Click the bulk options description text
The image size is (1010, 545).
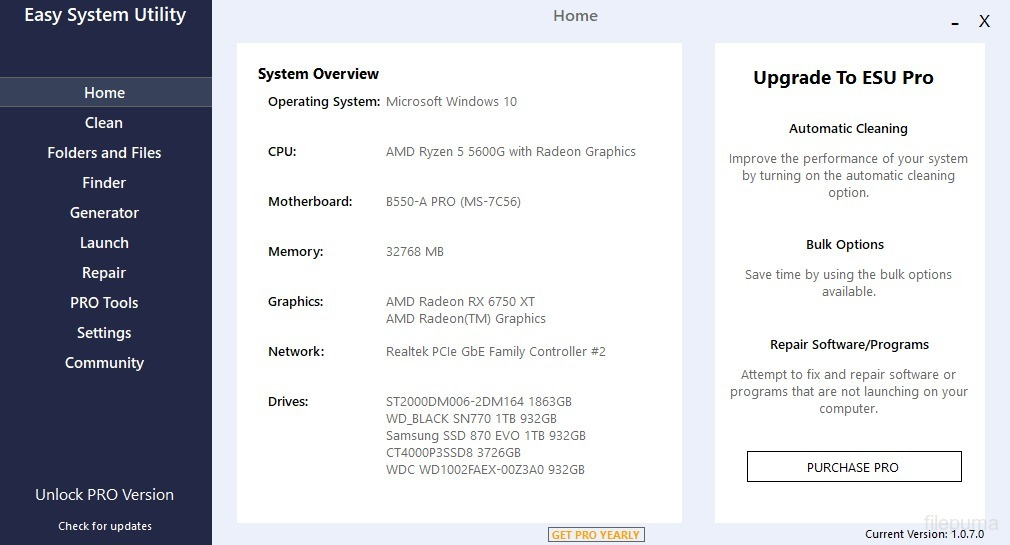[x=848, y=283]
